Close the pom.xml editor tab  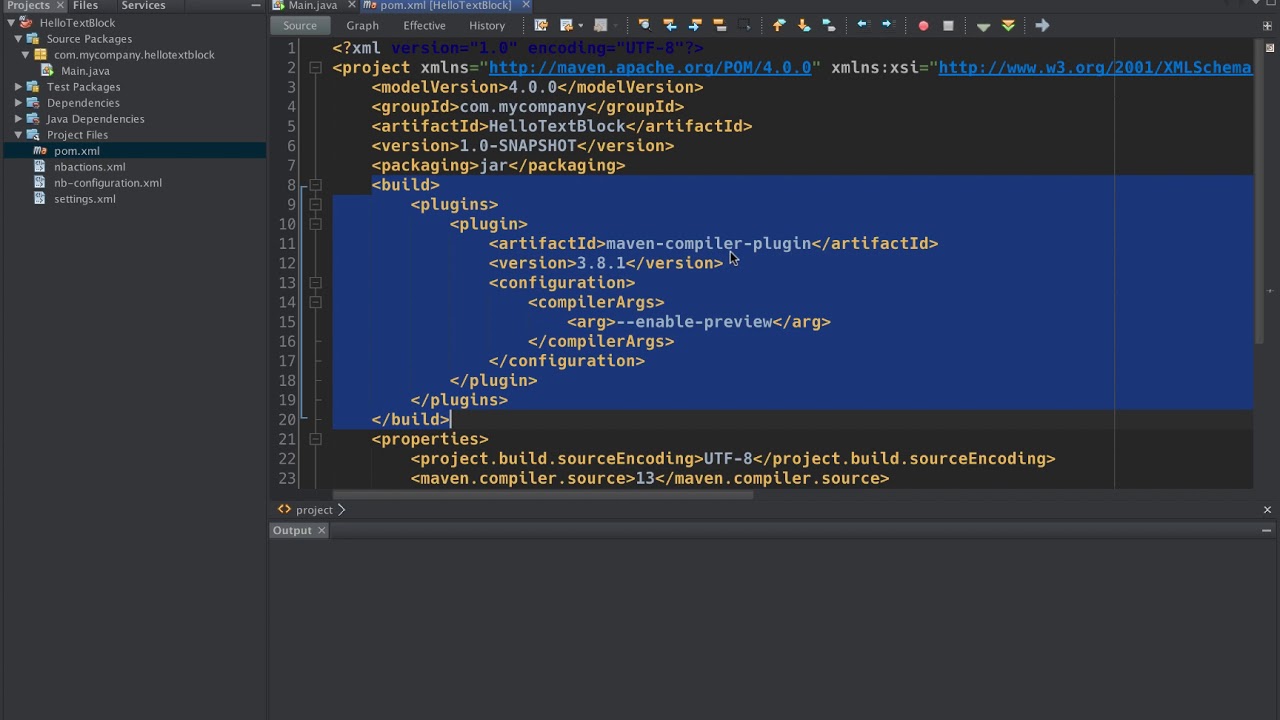click(526, 5)
